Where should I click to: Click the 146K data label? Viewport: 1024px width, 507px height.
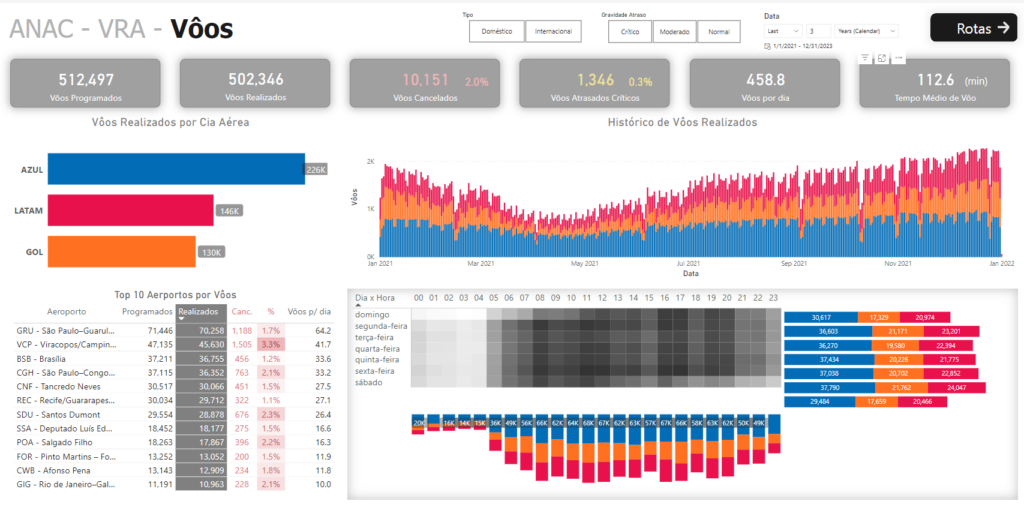pyautogui.click(x=229, y=211)
